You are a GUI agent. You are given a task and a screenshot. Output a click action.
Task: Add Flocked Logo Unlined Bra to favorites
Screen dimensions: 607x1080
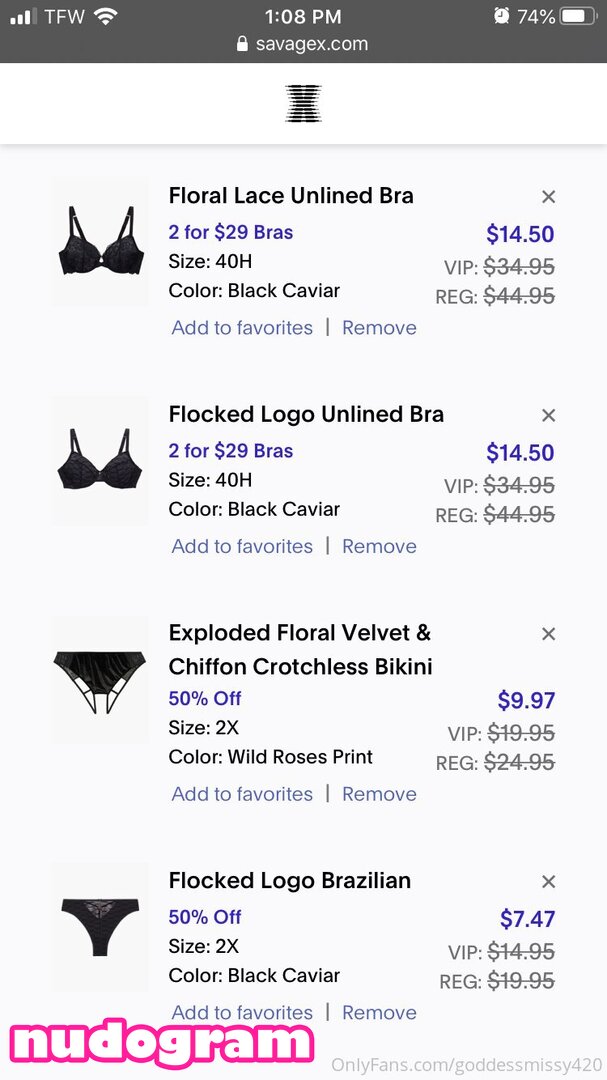242,546
